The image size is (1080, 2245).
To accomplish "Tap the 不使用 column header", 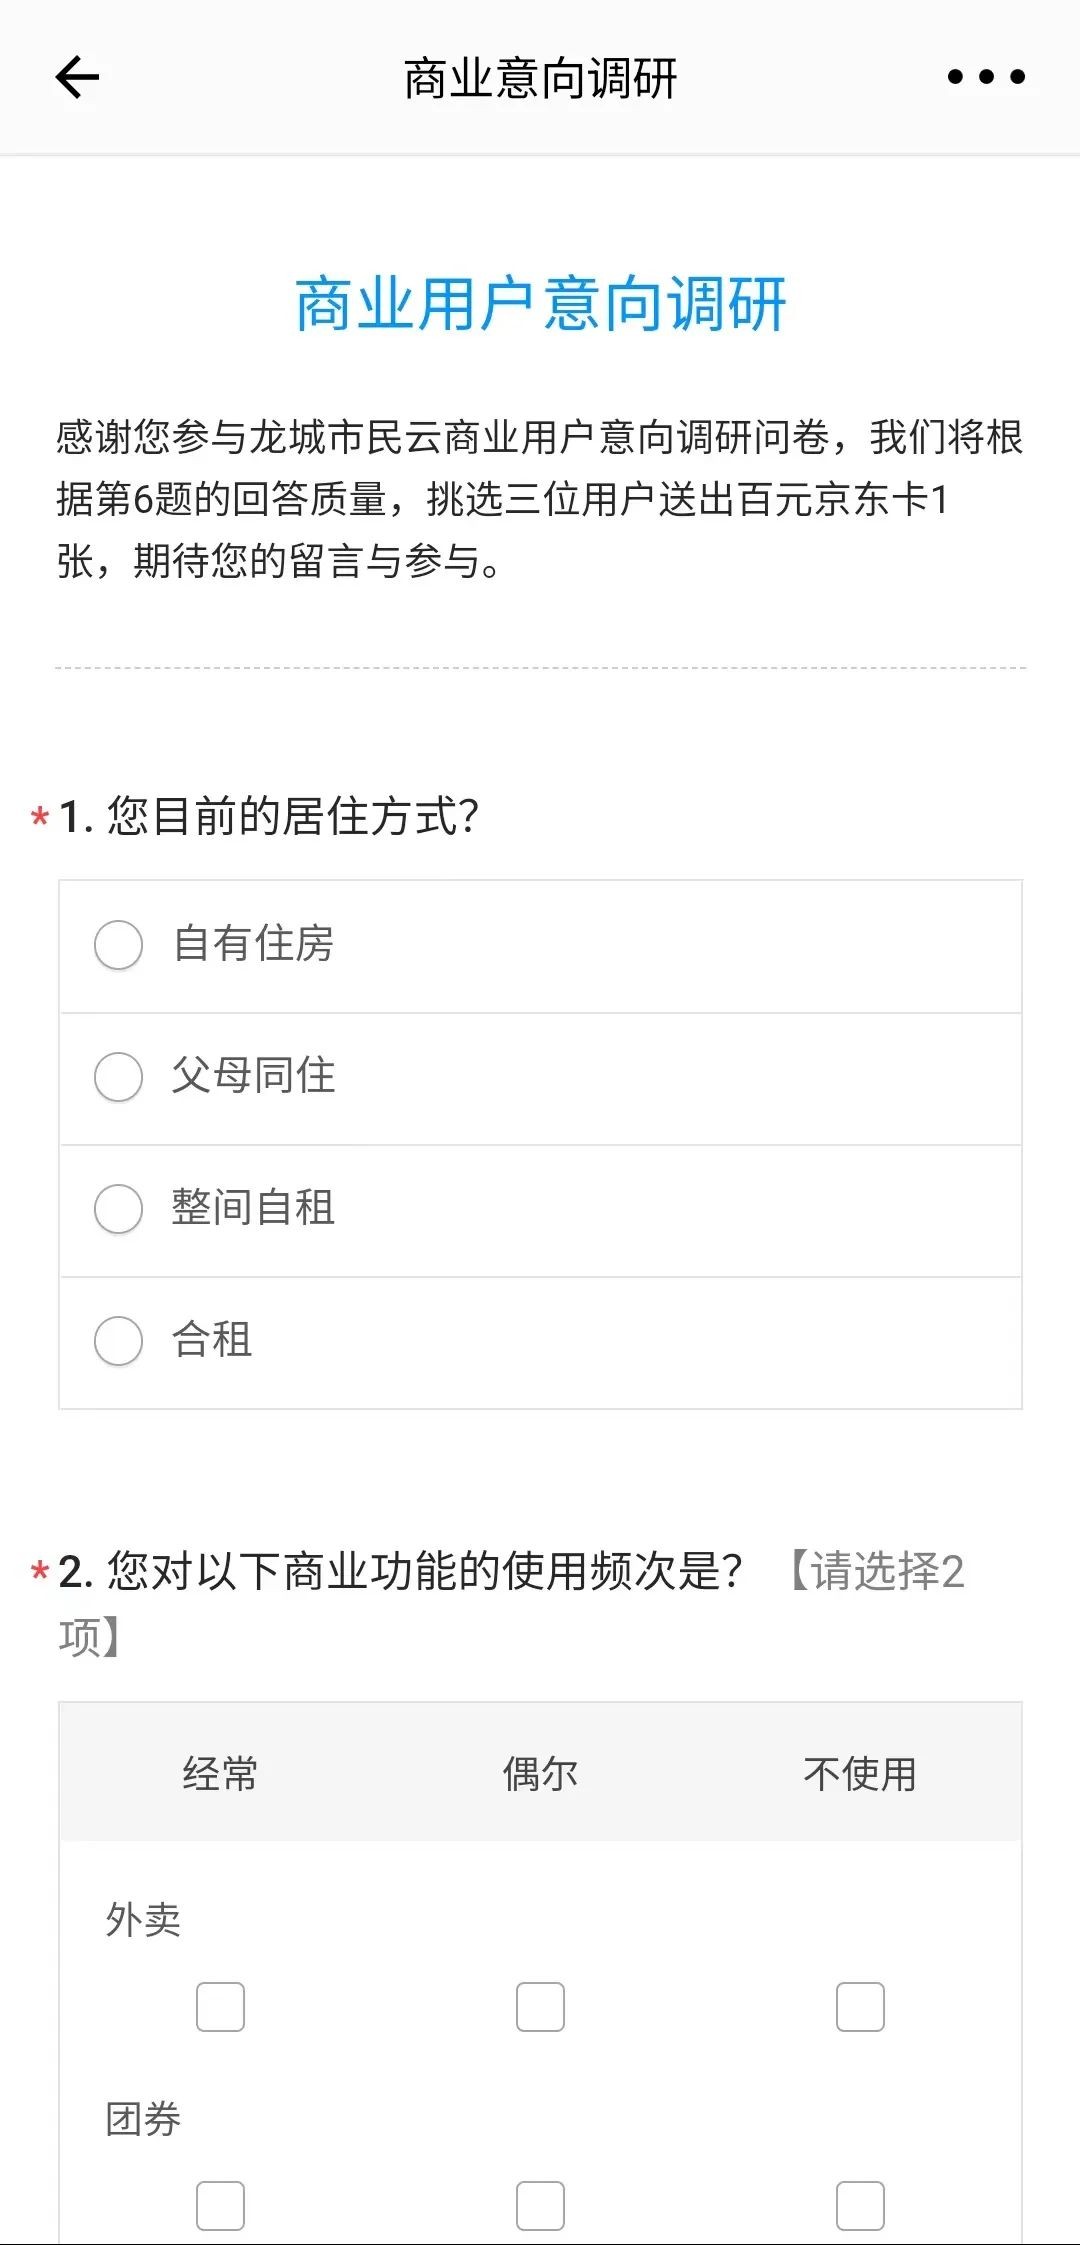I will (x=860, y=1774).
